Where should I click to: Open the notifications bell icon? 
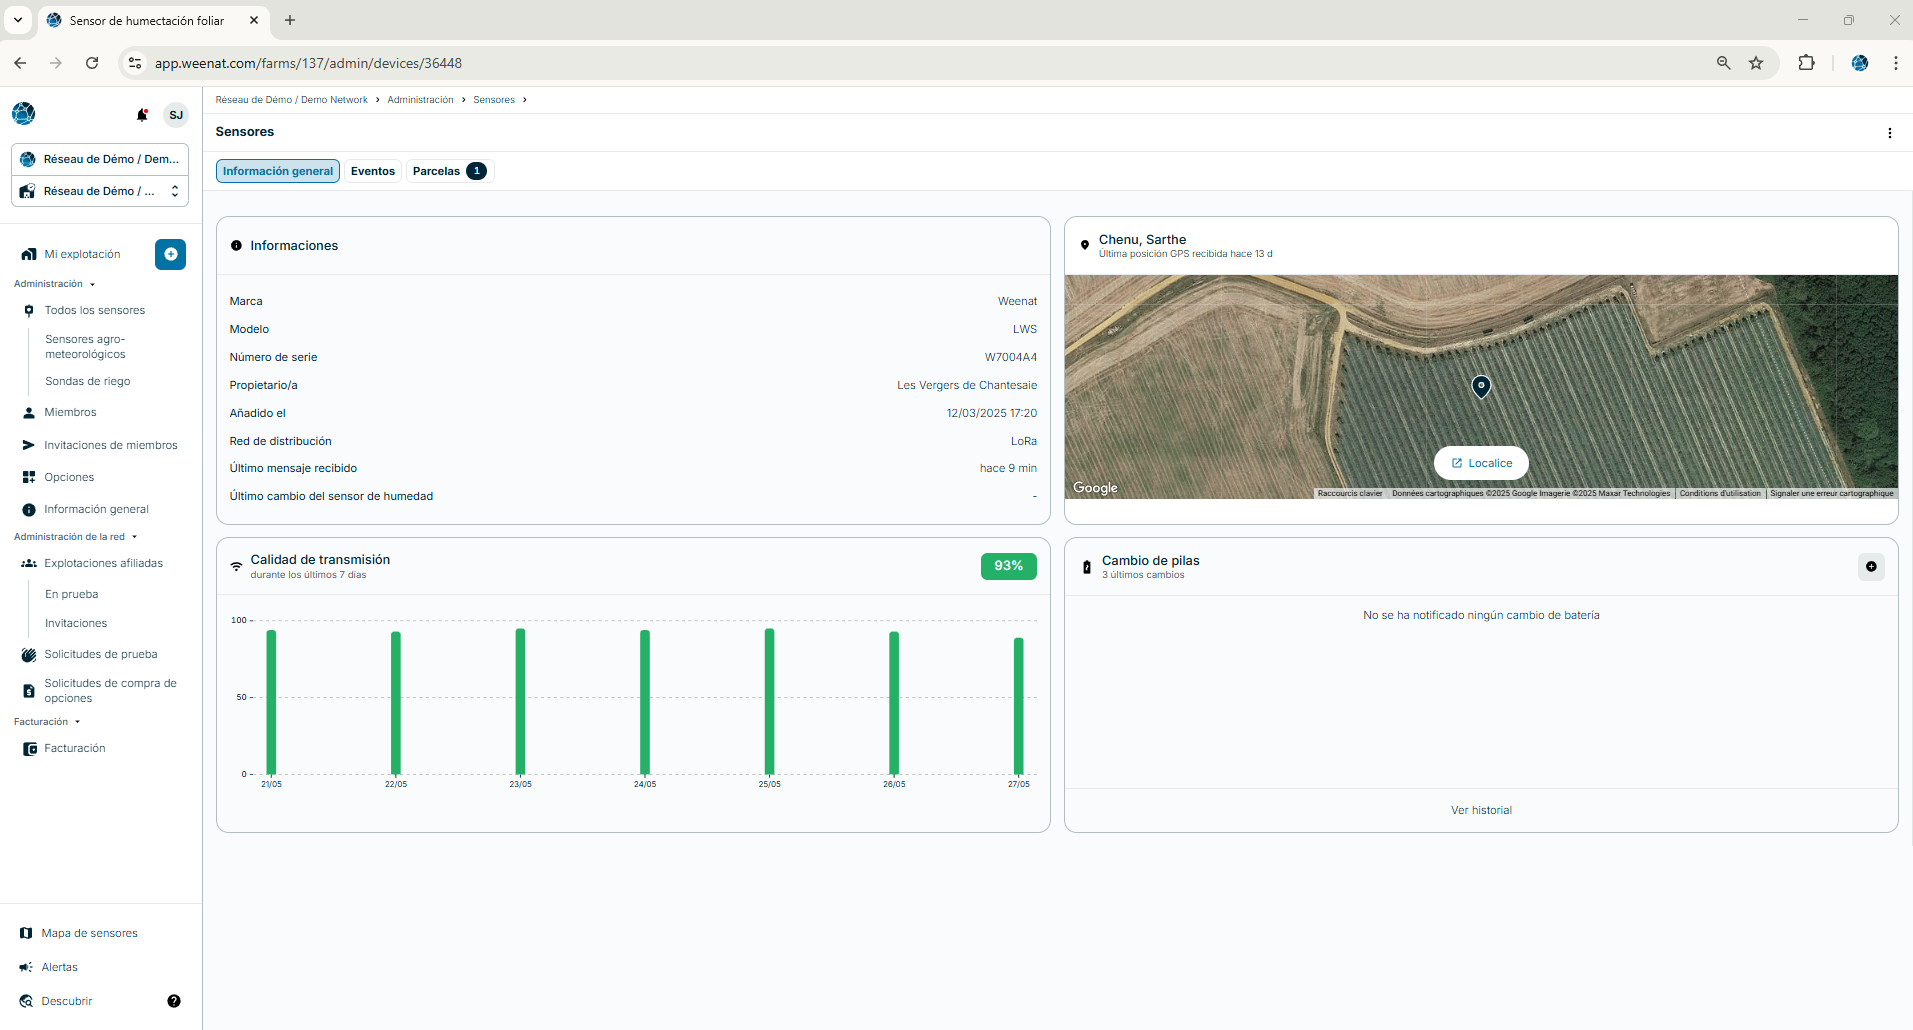[x=142, y=115]
